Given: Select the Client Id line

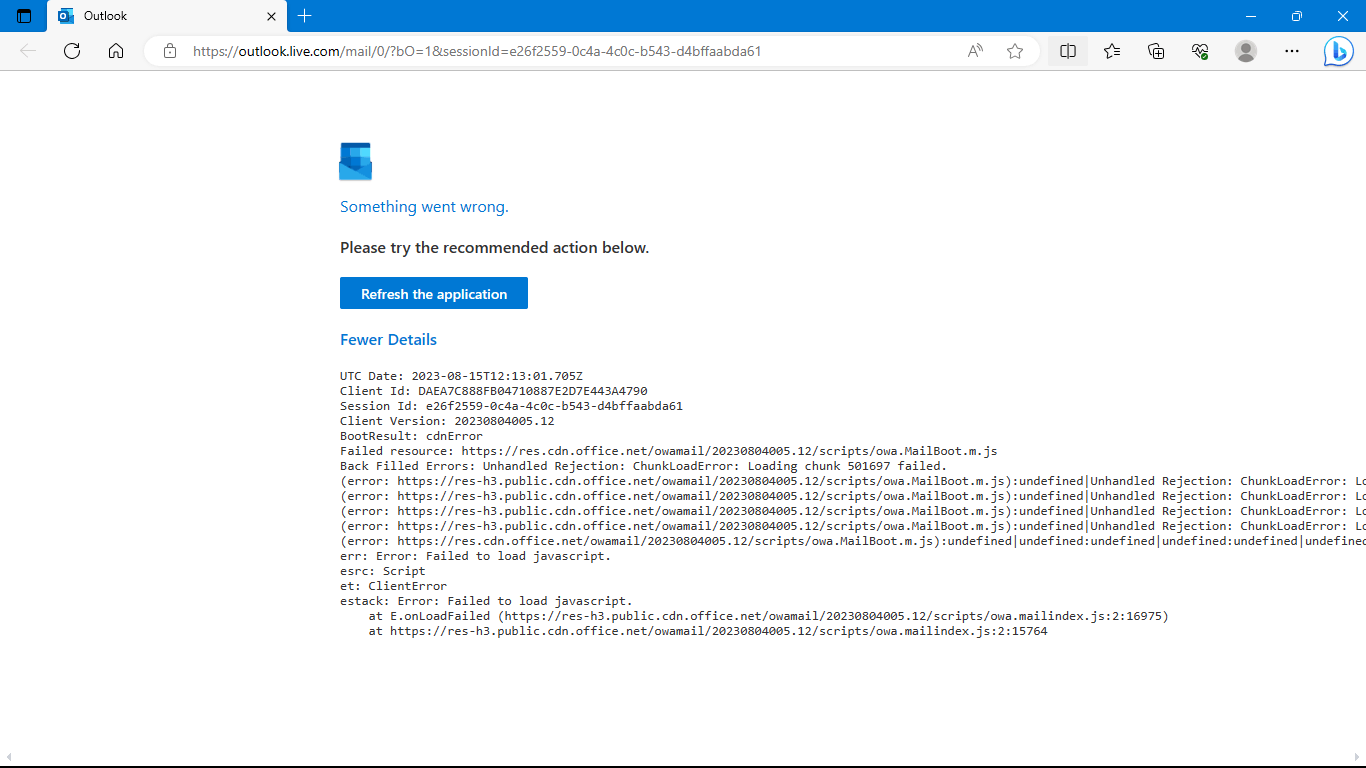Looking at the screenshot, I should (493, 391).
